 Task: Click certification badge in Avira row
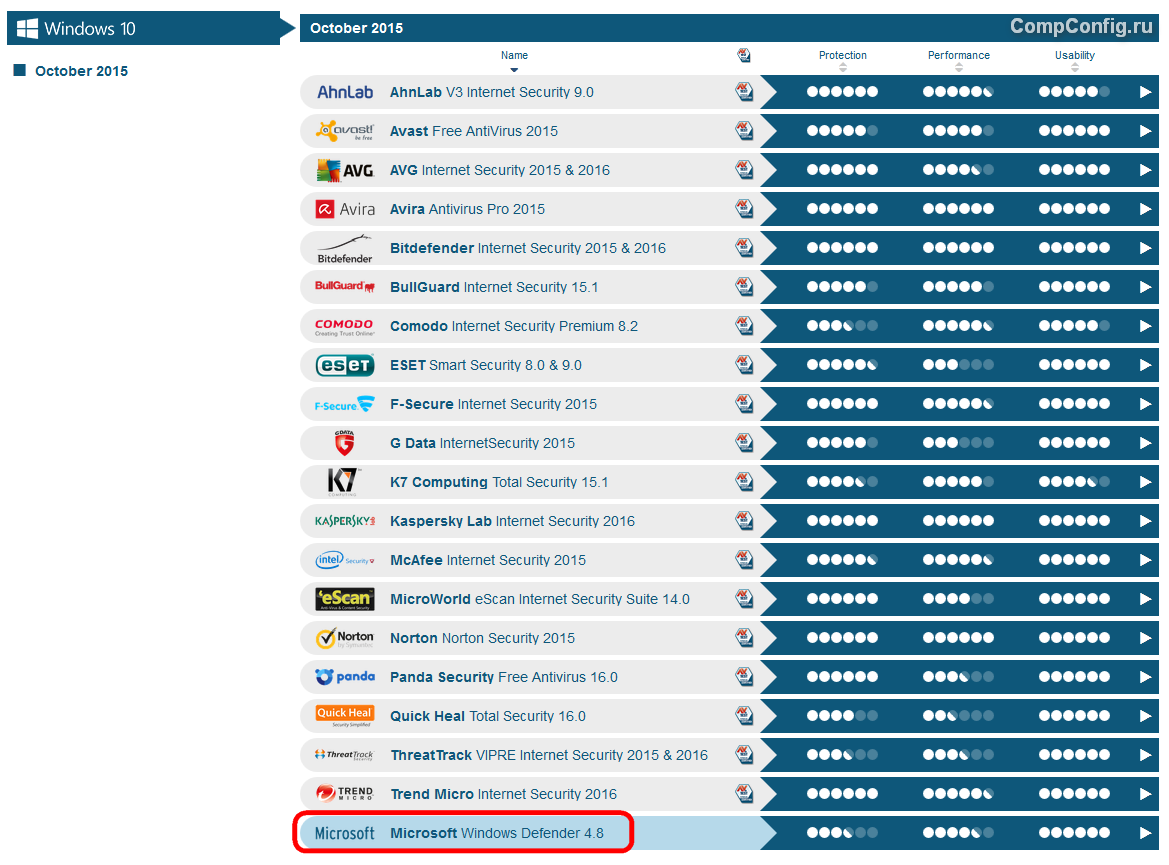tap(744, 209)
